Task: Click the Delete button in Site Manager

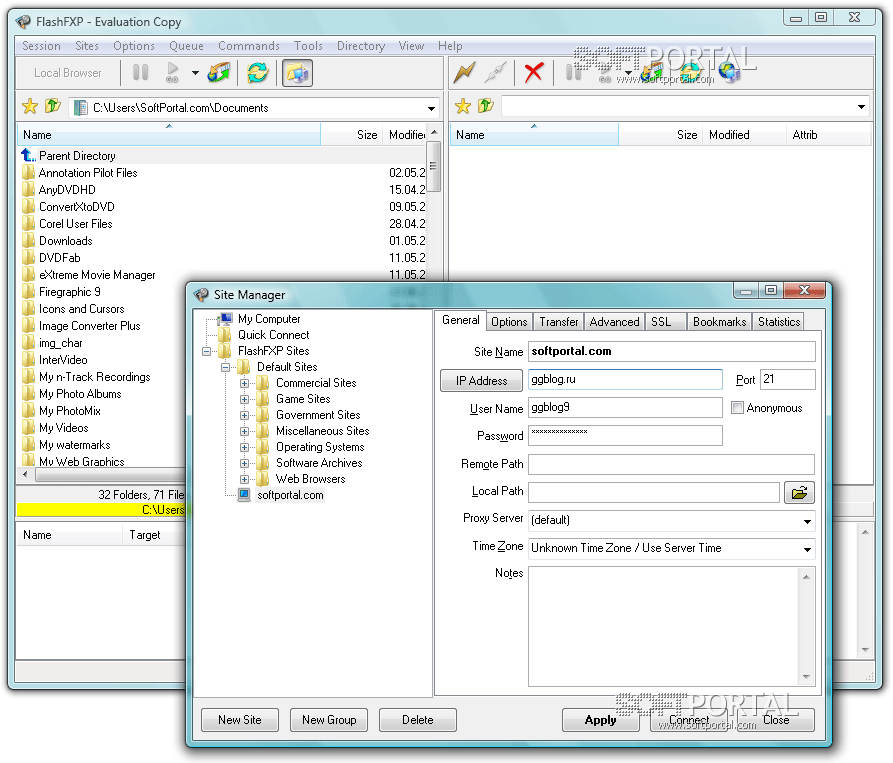Action: tap(417, 720)
